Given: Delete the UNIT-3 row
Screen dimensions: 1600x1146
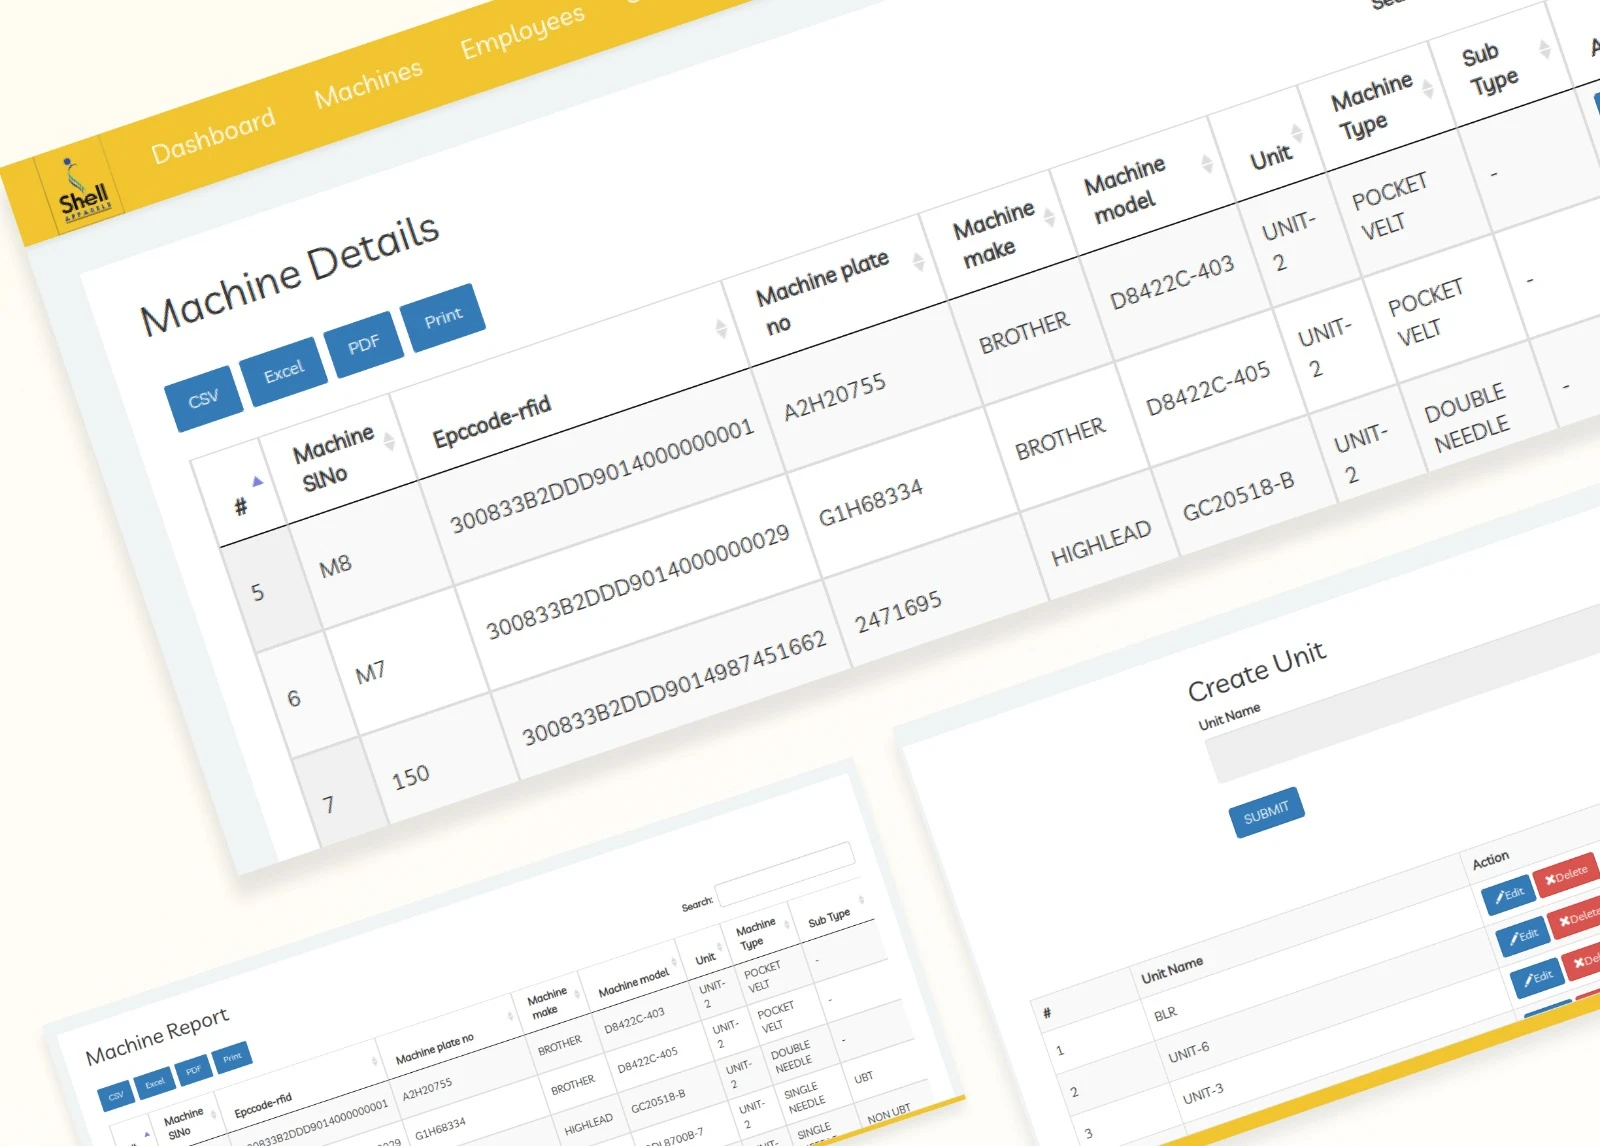Looking at the screenshot, I should click(x=1583, y=962).
